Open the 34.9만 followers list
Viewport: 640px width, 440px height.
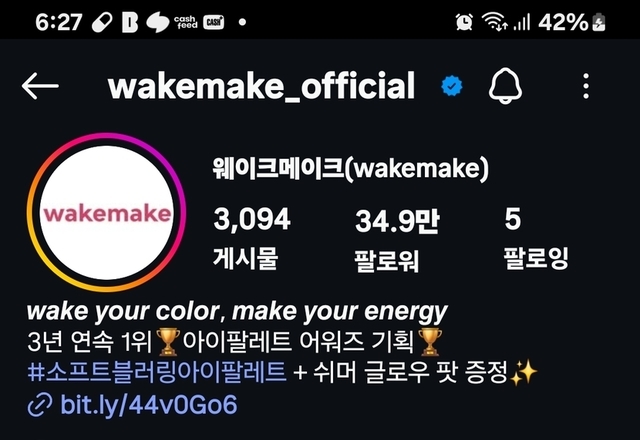pyautogui.click(x=397, y=239)
